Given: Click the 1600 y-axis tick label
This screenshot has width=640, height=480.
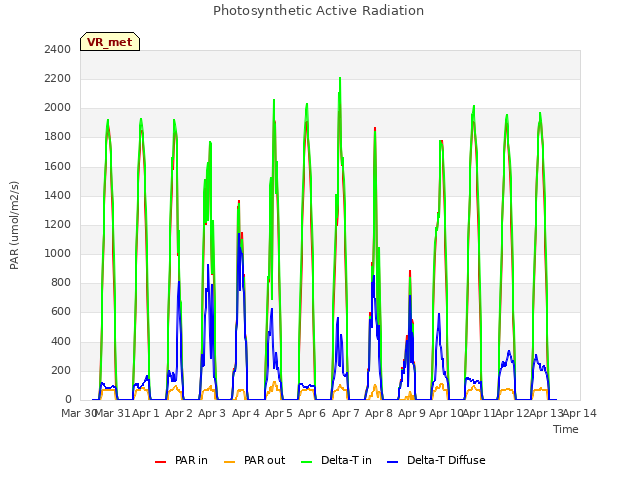Looking at the screenshot, I should click(58, 166).
